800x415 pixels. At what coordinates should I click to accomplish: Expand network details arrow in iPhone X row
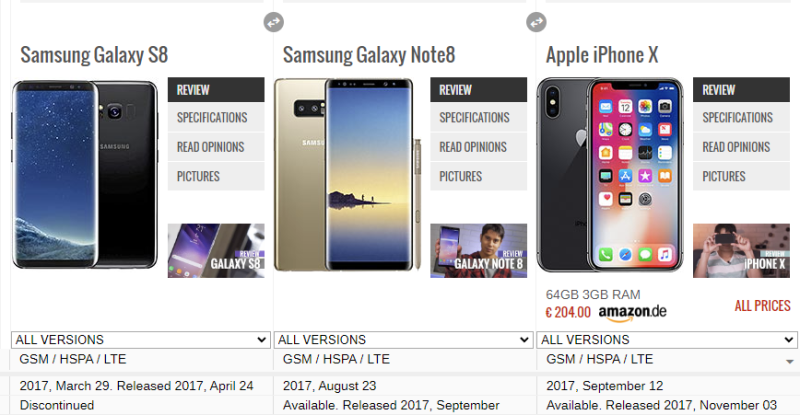789,361
